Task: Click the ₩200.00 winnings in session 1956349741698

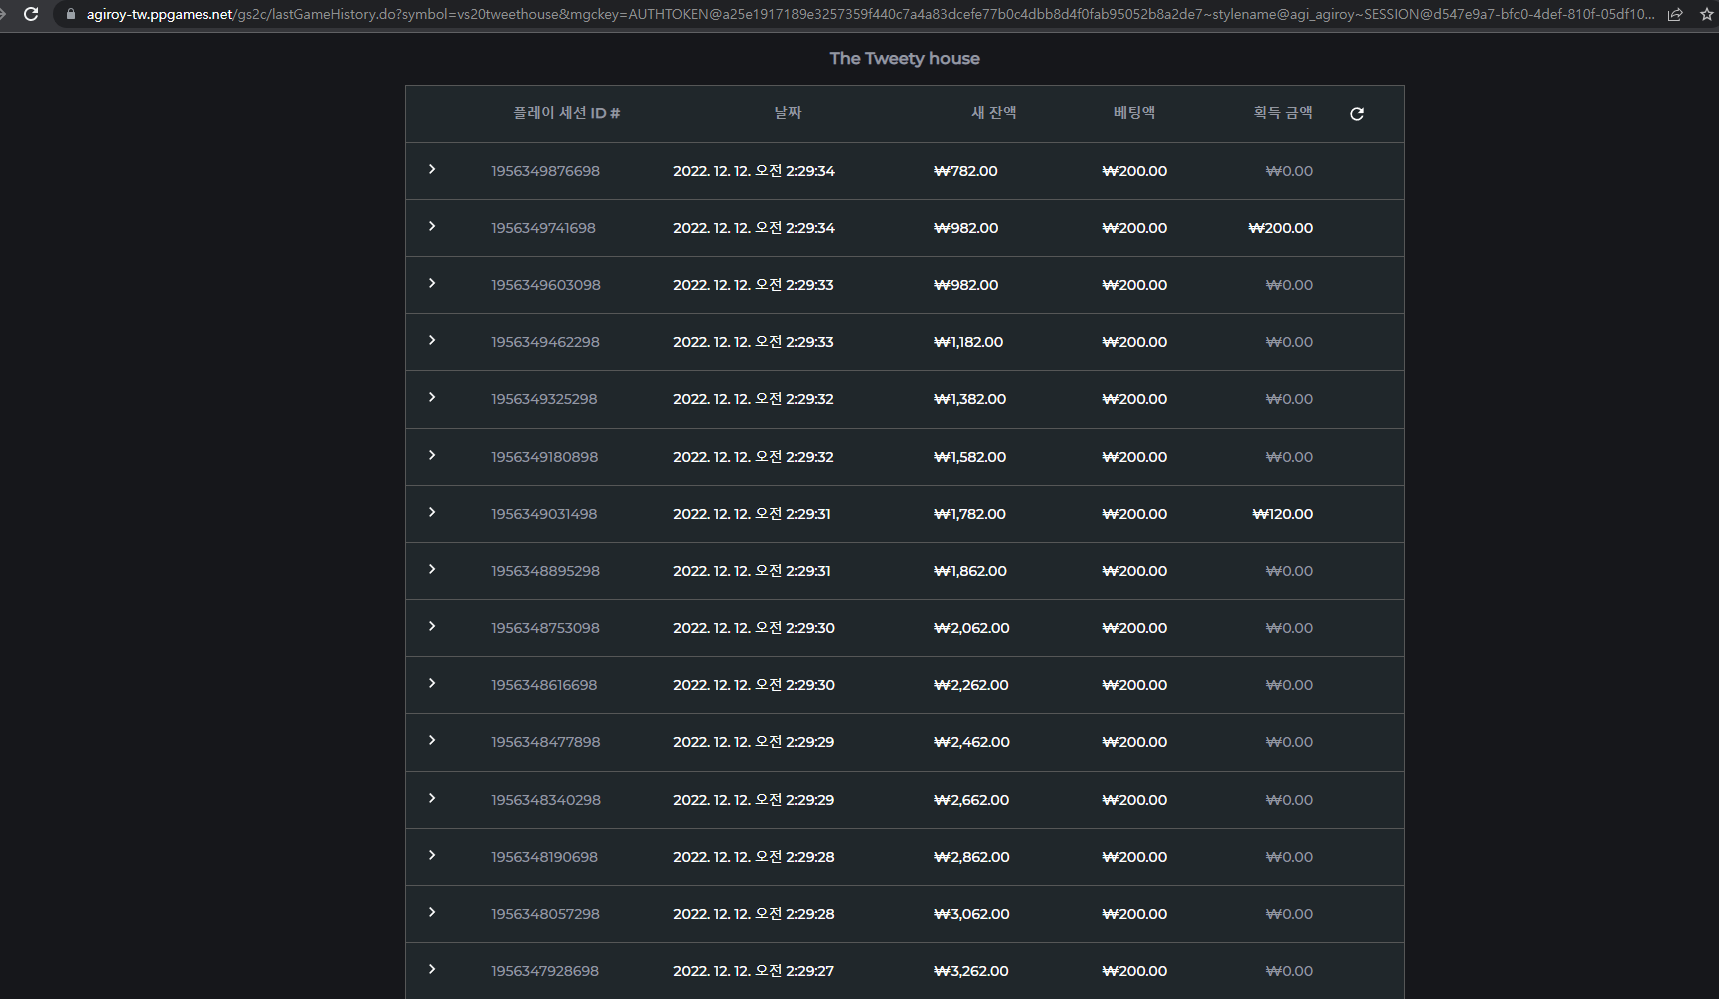Action: click(1281, 228)
